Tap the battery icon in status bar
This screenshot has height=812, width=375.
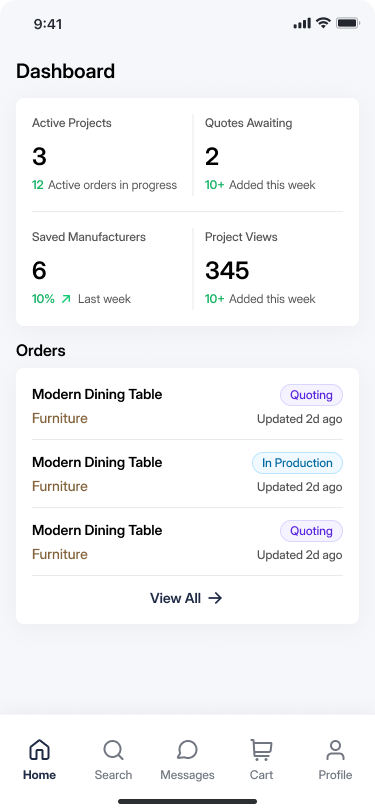(x=348, y=23)
